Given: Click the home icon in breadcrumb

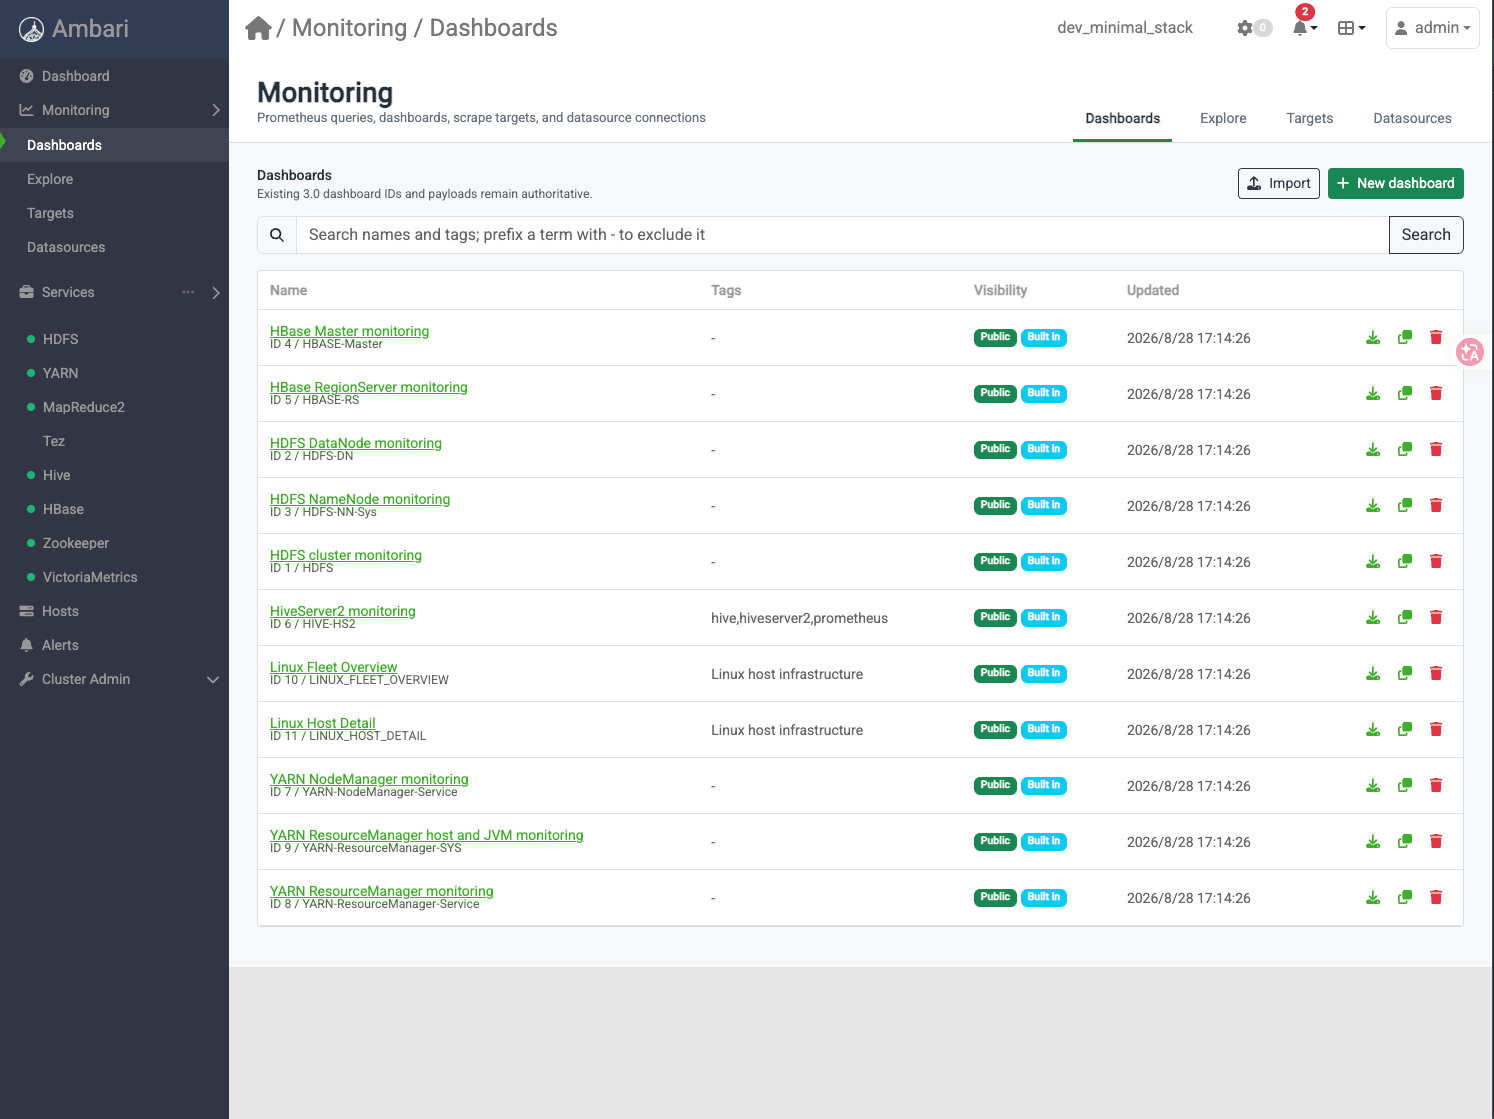Looking at the screenshot, I should (x=258, y=28).
